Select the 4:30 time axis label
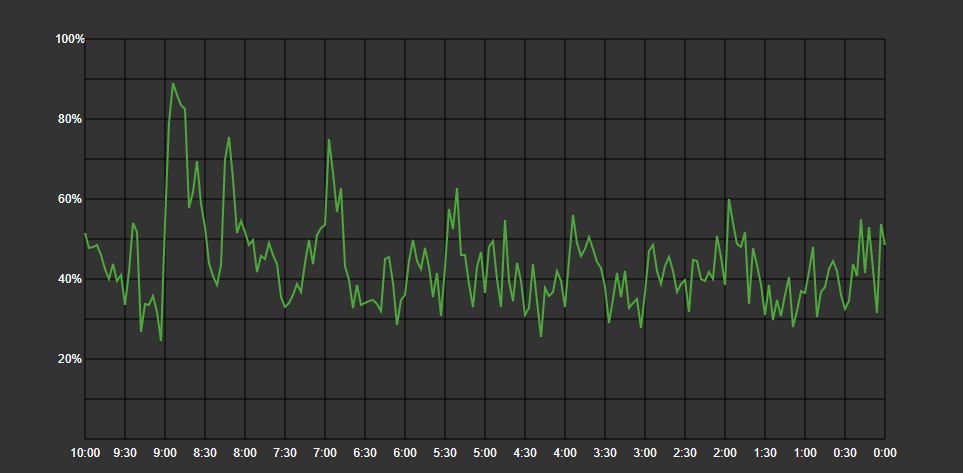 525,453
